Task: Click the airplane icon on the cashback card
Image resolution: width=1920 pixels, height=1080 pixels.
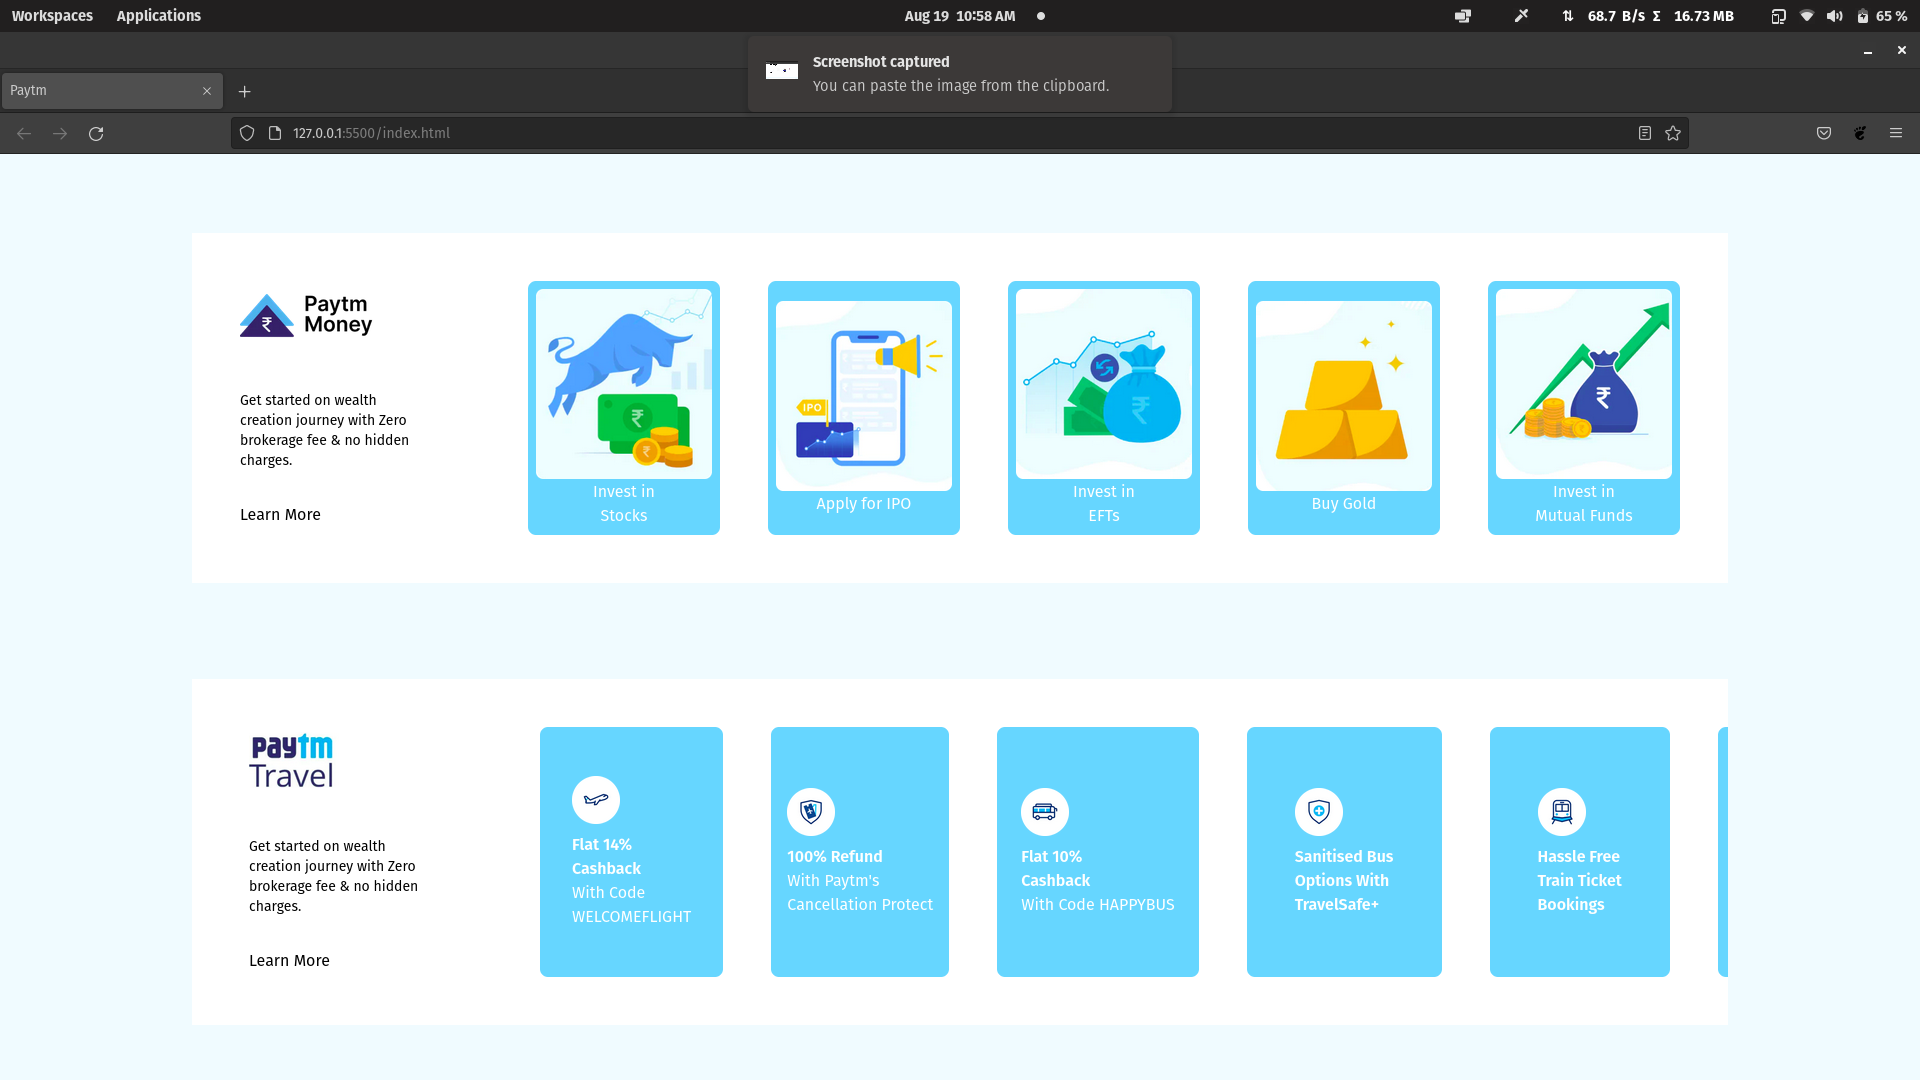Action: pyautogui.click(x=597, y=800)
